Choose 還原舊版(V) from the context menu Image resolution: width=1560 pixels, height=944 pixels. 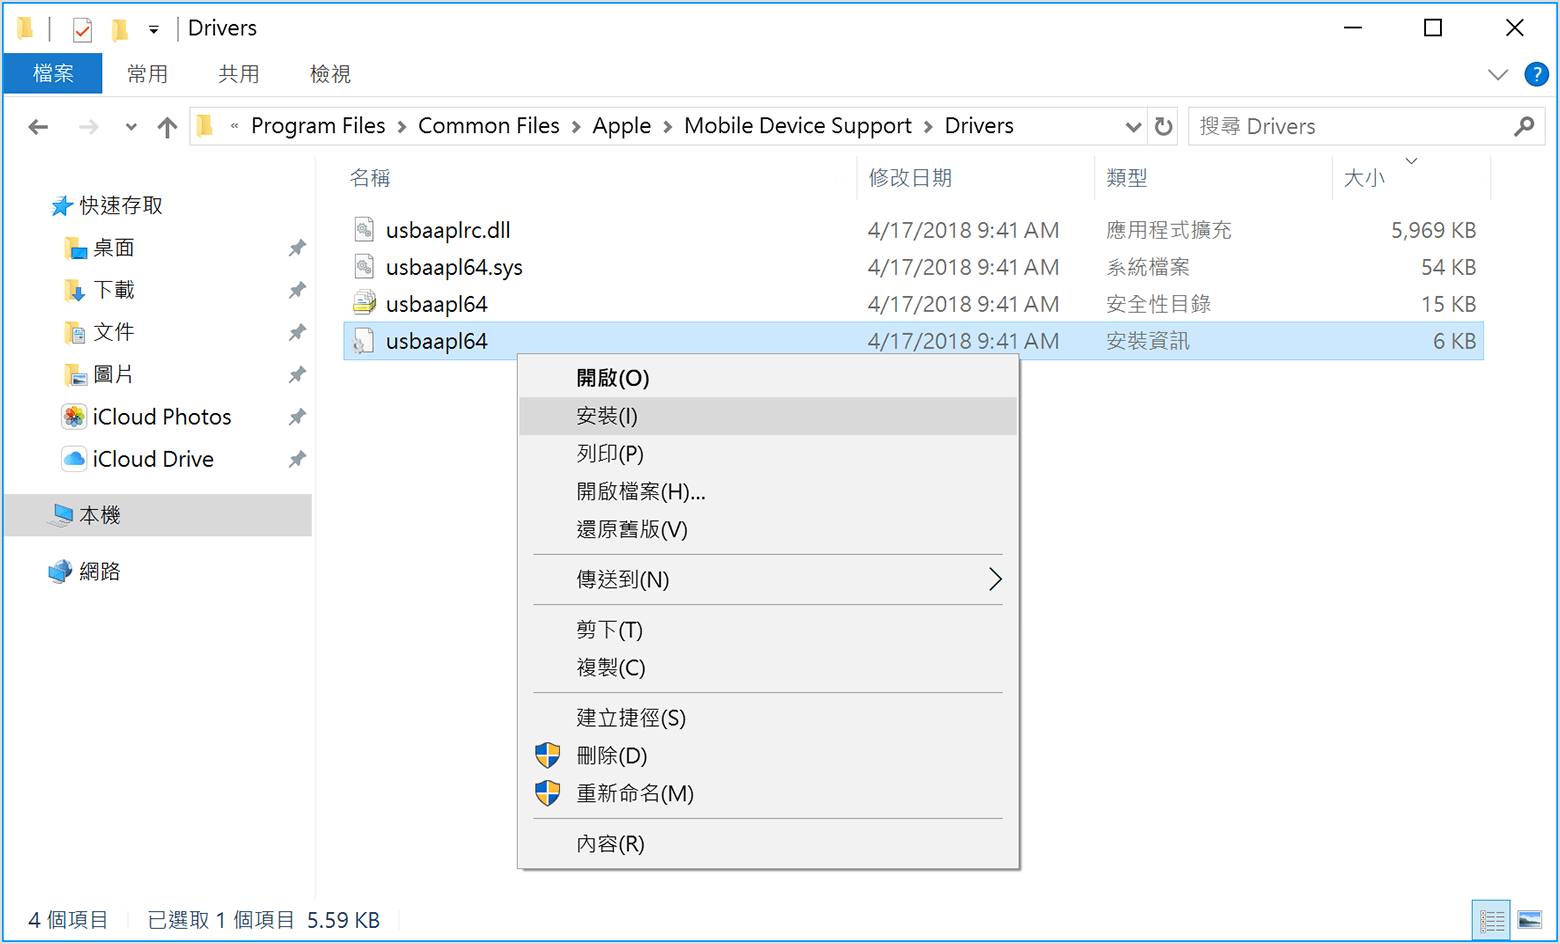pyautogui.click(x=768, y=530)
